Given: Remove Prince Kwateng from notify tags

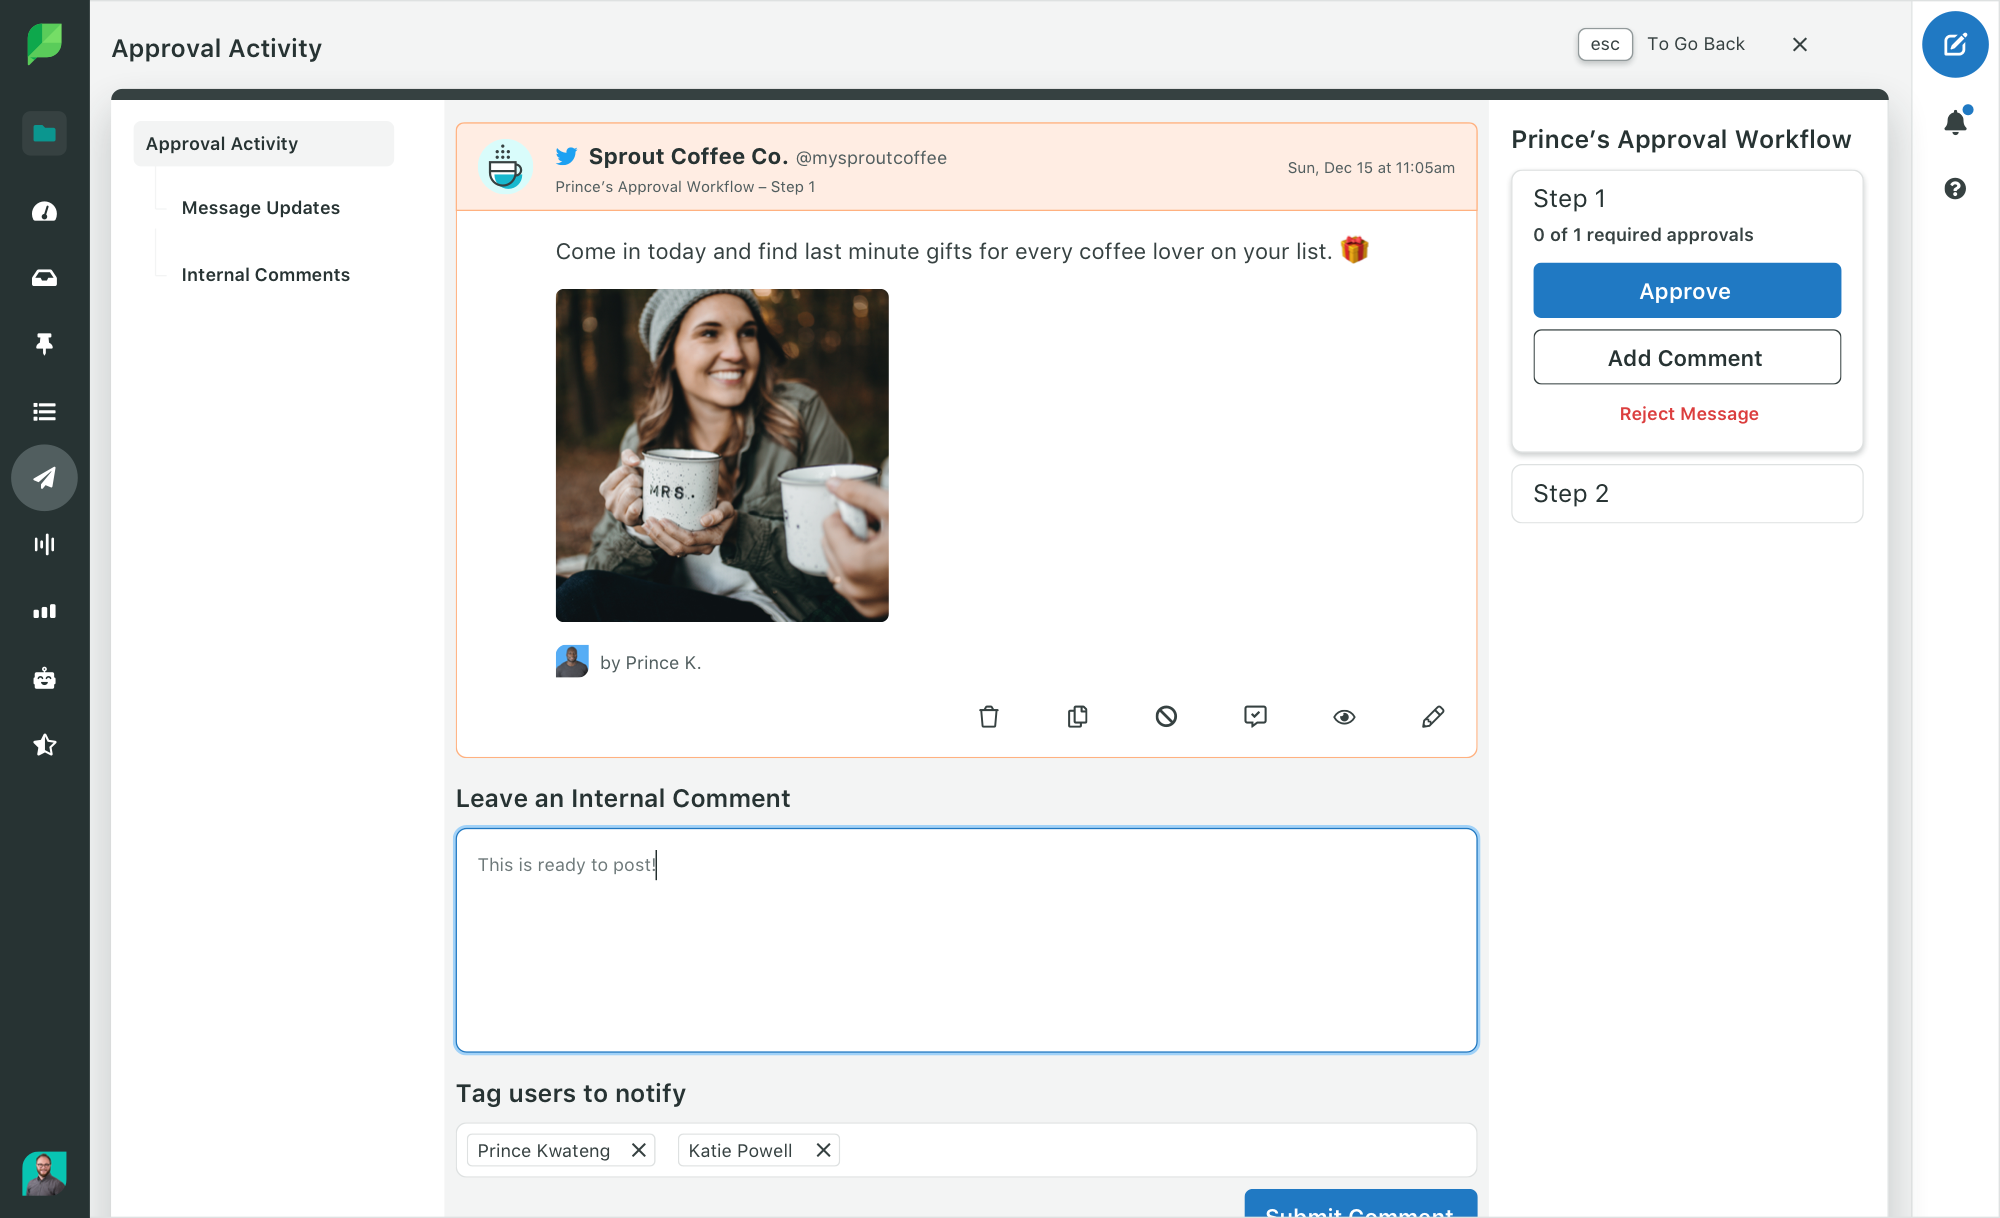Looking at the screenshot, I should [637, 1149].
